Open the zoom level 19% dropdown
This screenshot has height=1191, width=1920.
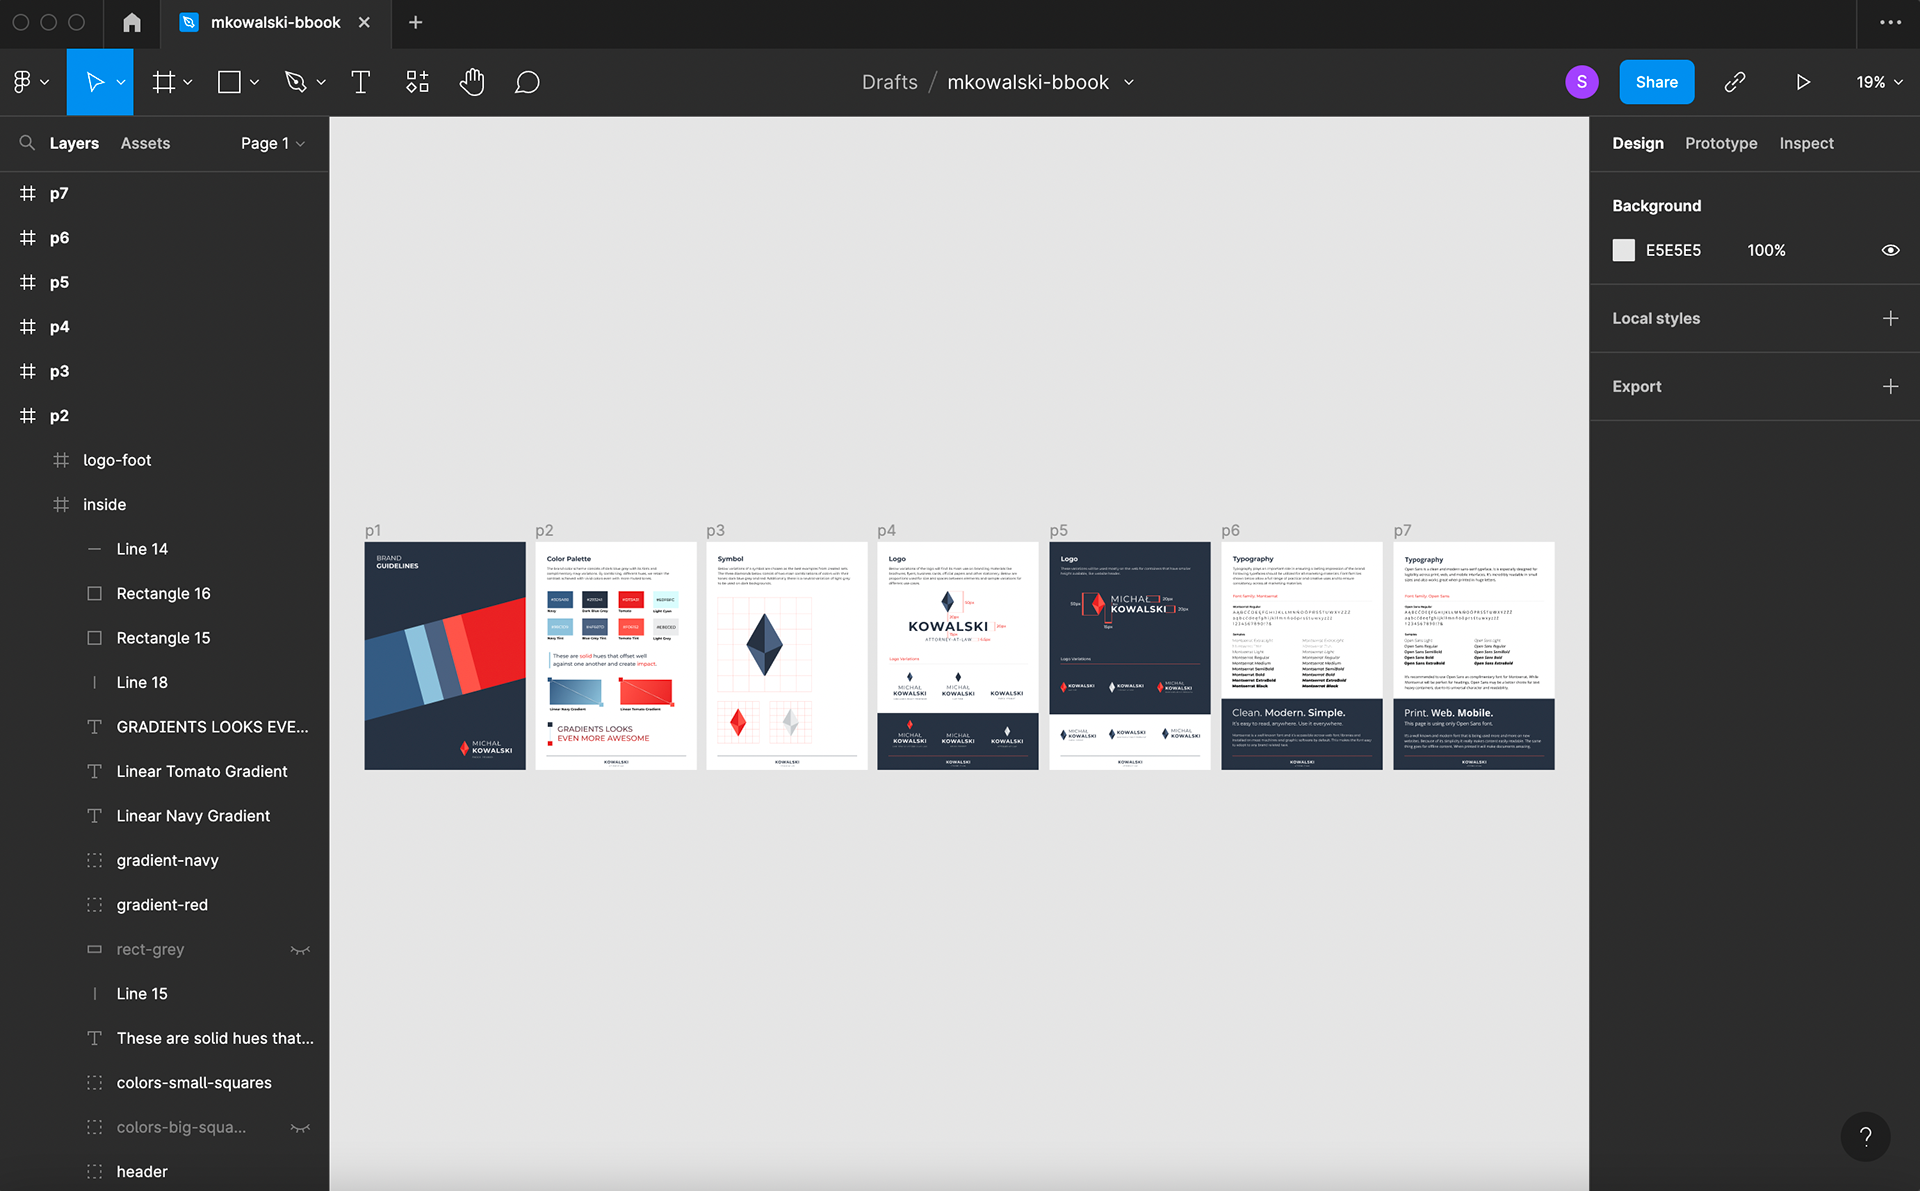1879,82
